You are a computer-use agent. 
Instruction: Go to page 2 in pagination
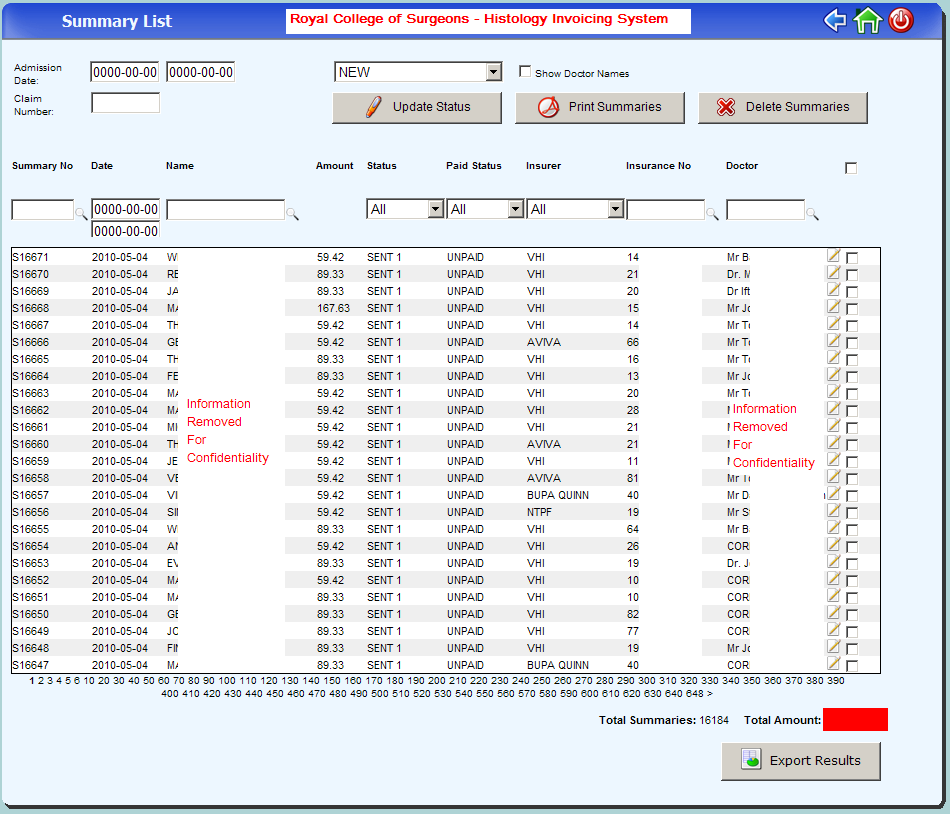[x=41, y=680]
